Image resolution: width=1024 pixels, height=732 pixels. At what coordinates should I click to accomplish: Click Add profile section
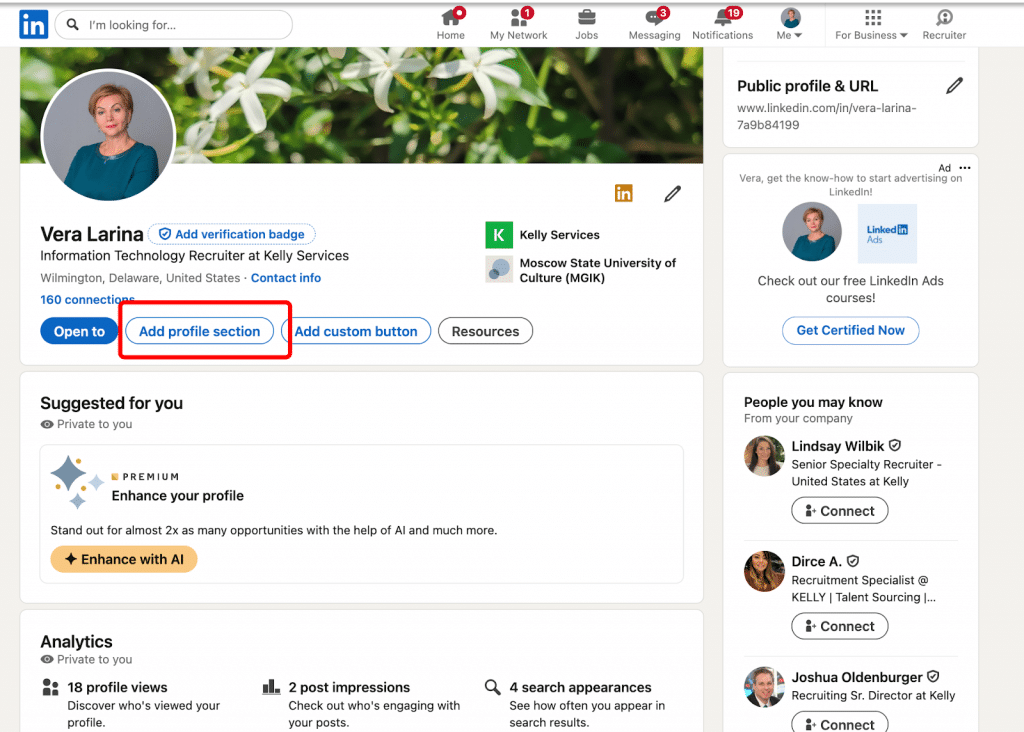click(x=199, y=330)
